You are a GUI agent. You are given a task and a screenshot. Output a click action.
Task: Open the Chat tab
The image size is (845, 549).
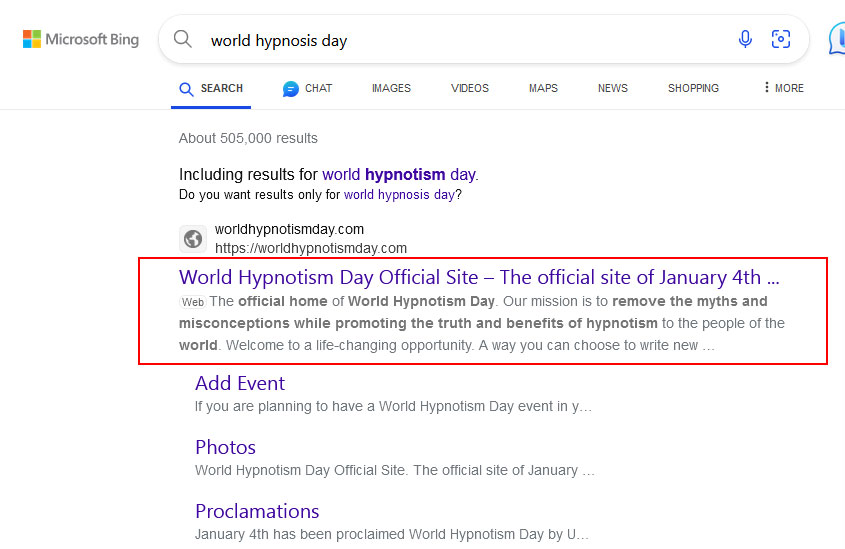coord(307,88)
